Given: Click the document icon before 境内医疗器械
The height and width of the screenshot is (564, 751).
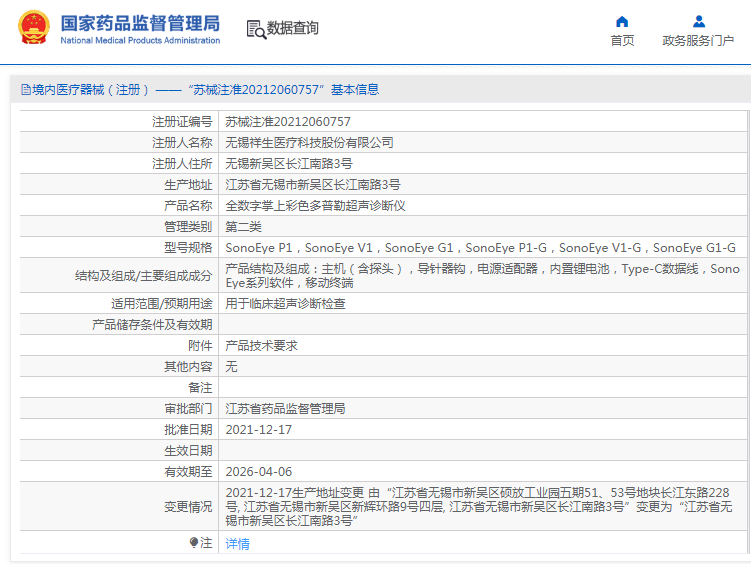Looking at the screenshot, I should pyautogui.click(x=26, y=90).
